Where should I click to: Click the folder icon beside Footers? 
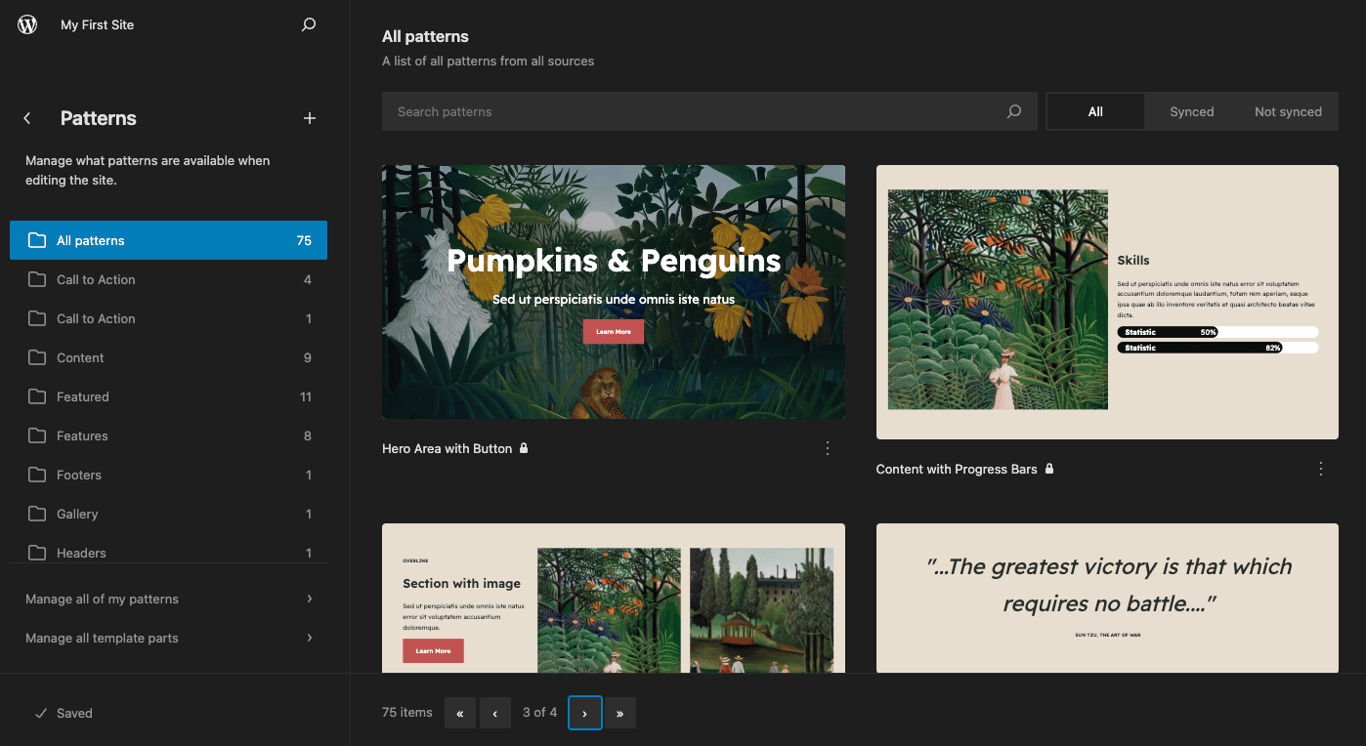(x=37, y=475)
